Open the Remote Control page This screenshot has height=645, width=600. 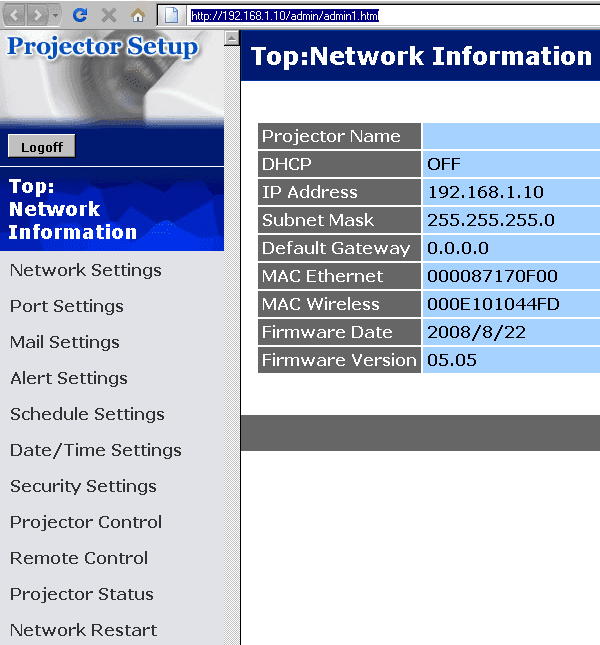coord(79,558)
